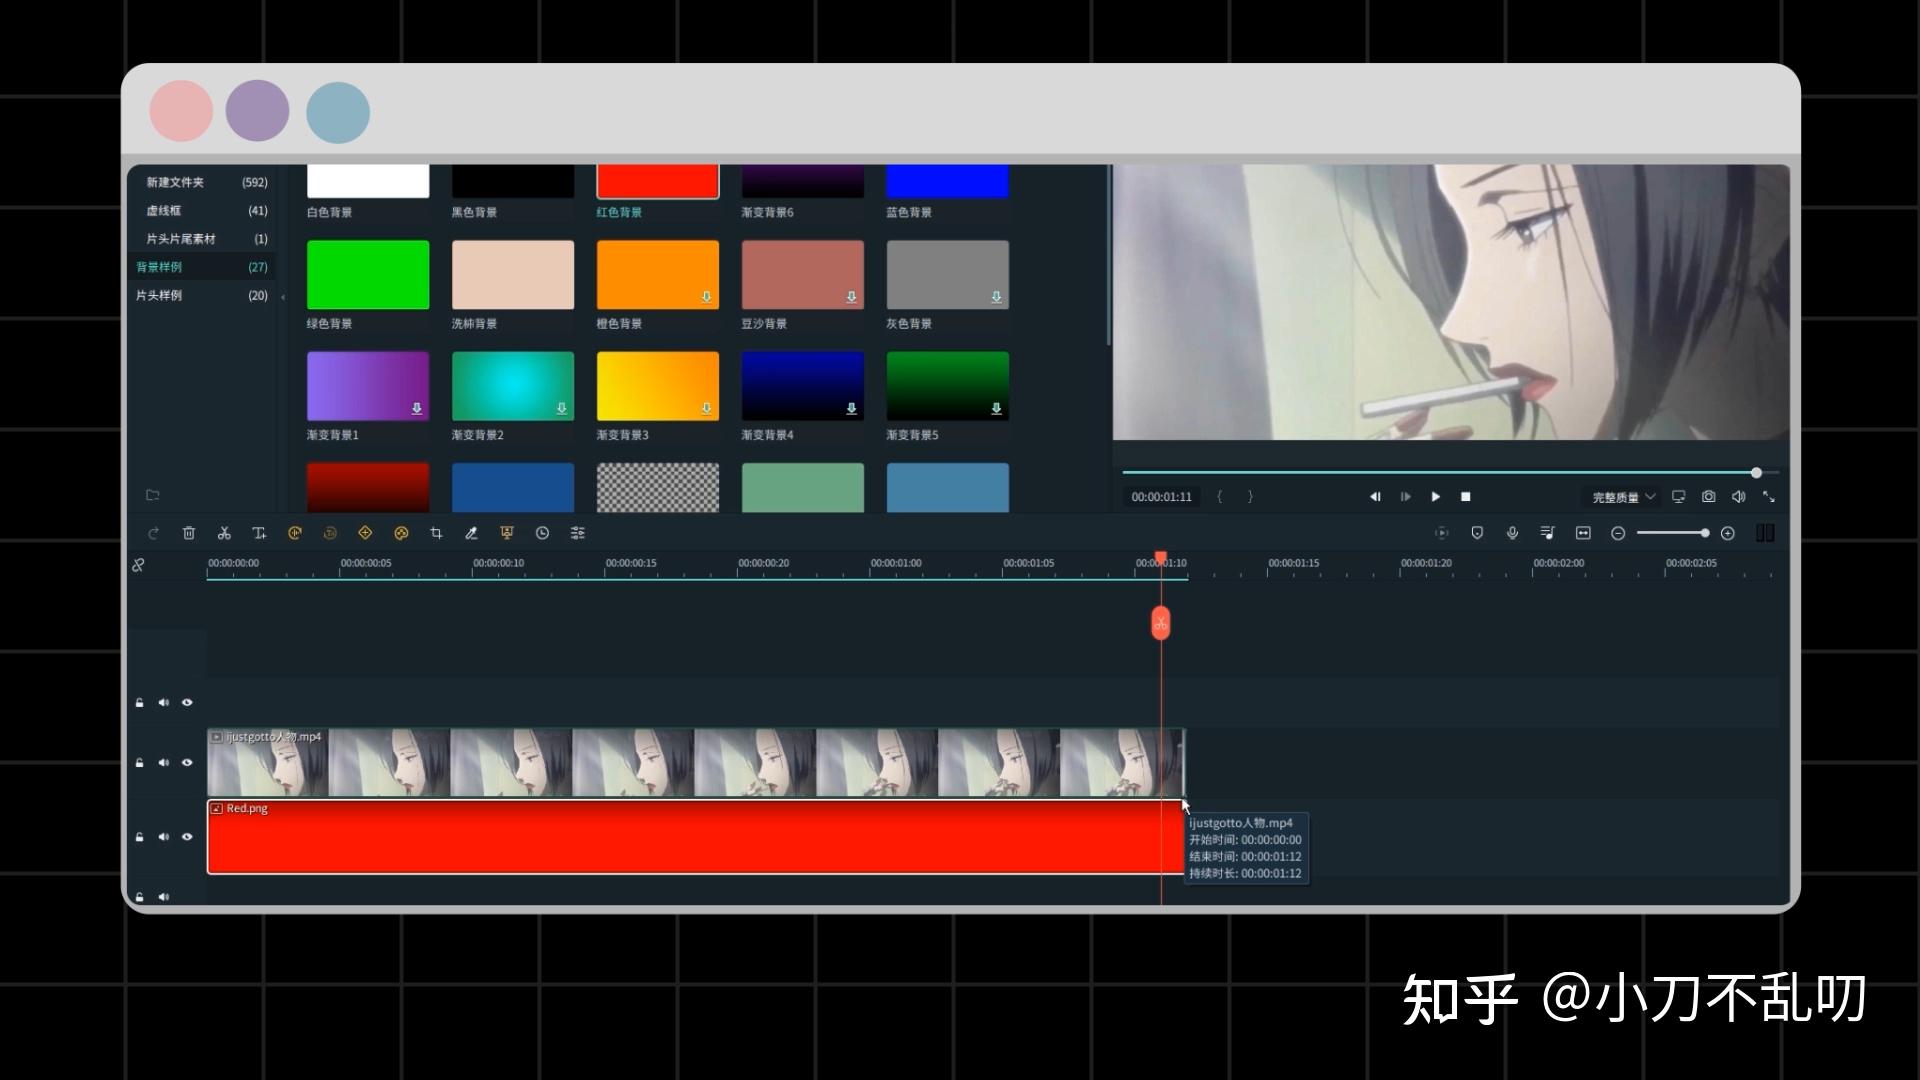The width and height of the screenshot is (1920, 1080).
Task: Play the preview video
Action: pyautogui.click(x=1436, y=497)
